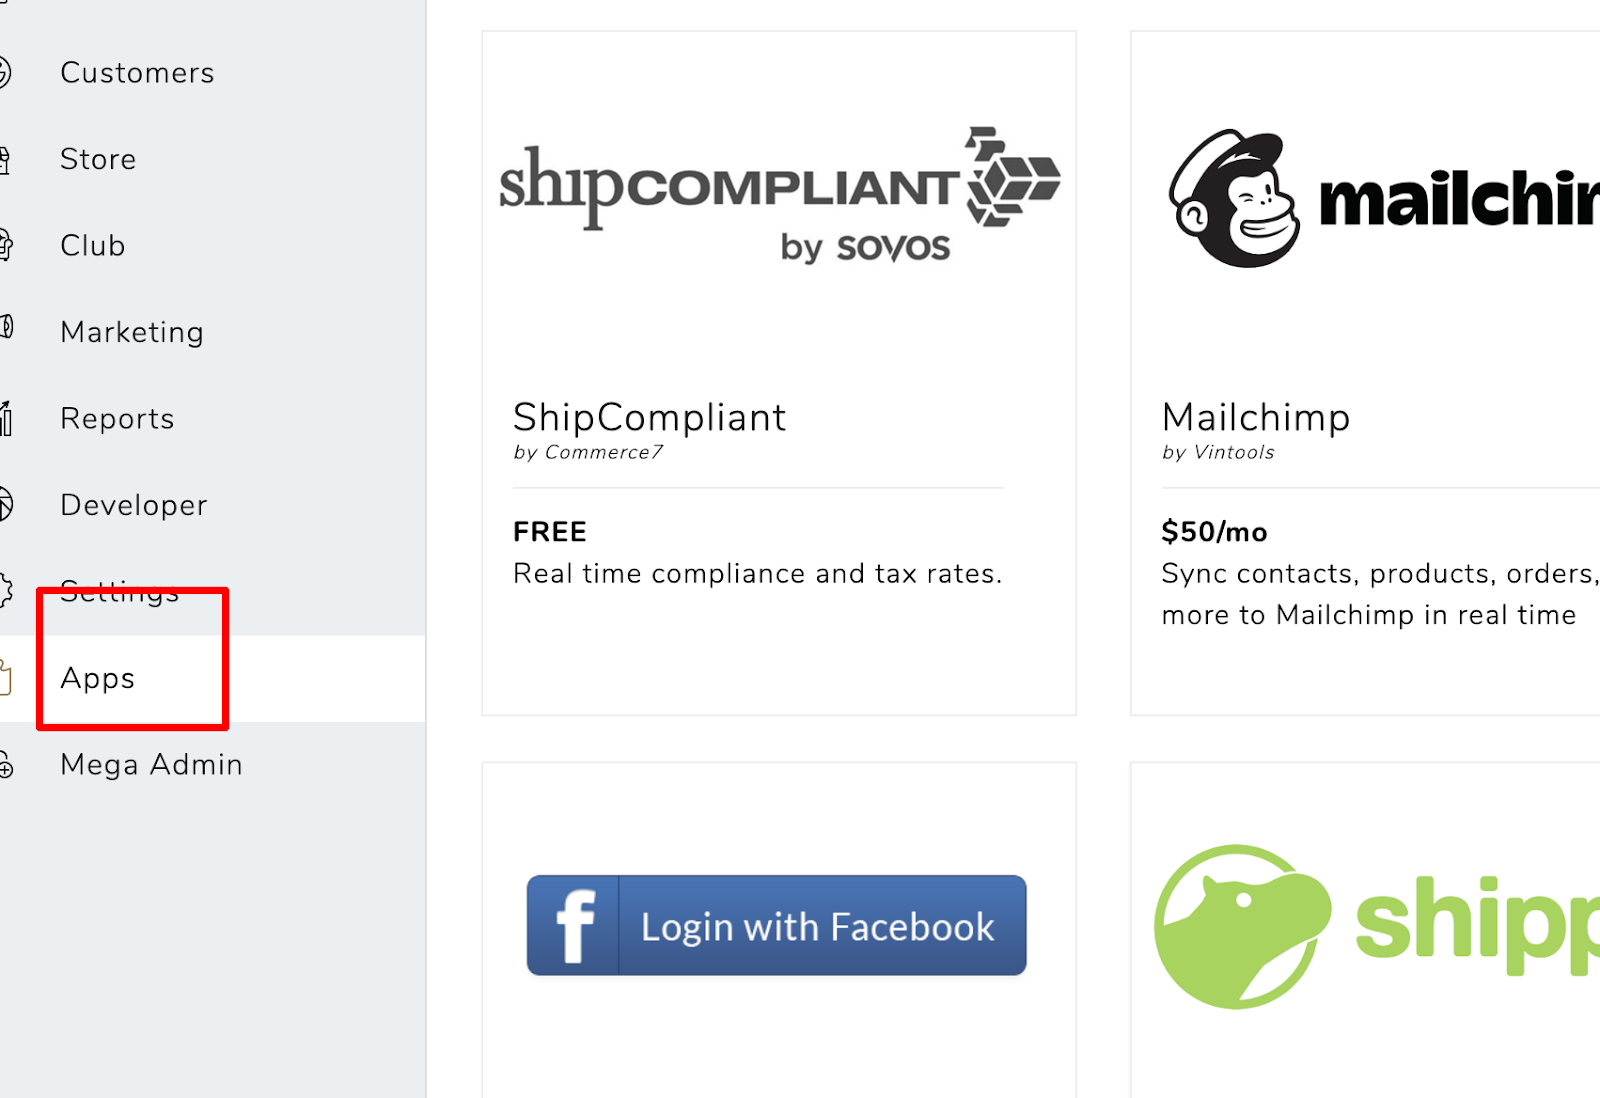Screen dimensions: 1600x1098
Task: Click the ShipCompliant by Sovos logo
Action: point(779,195)
